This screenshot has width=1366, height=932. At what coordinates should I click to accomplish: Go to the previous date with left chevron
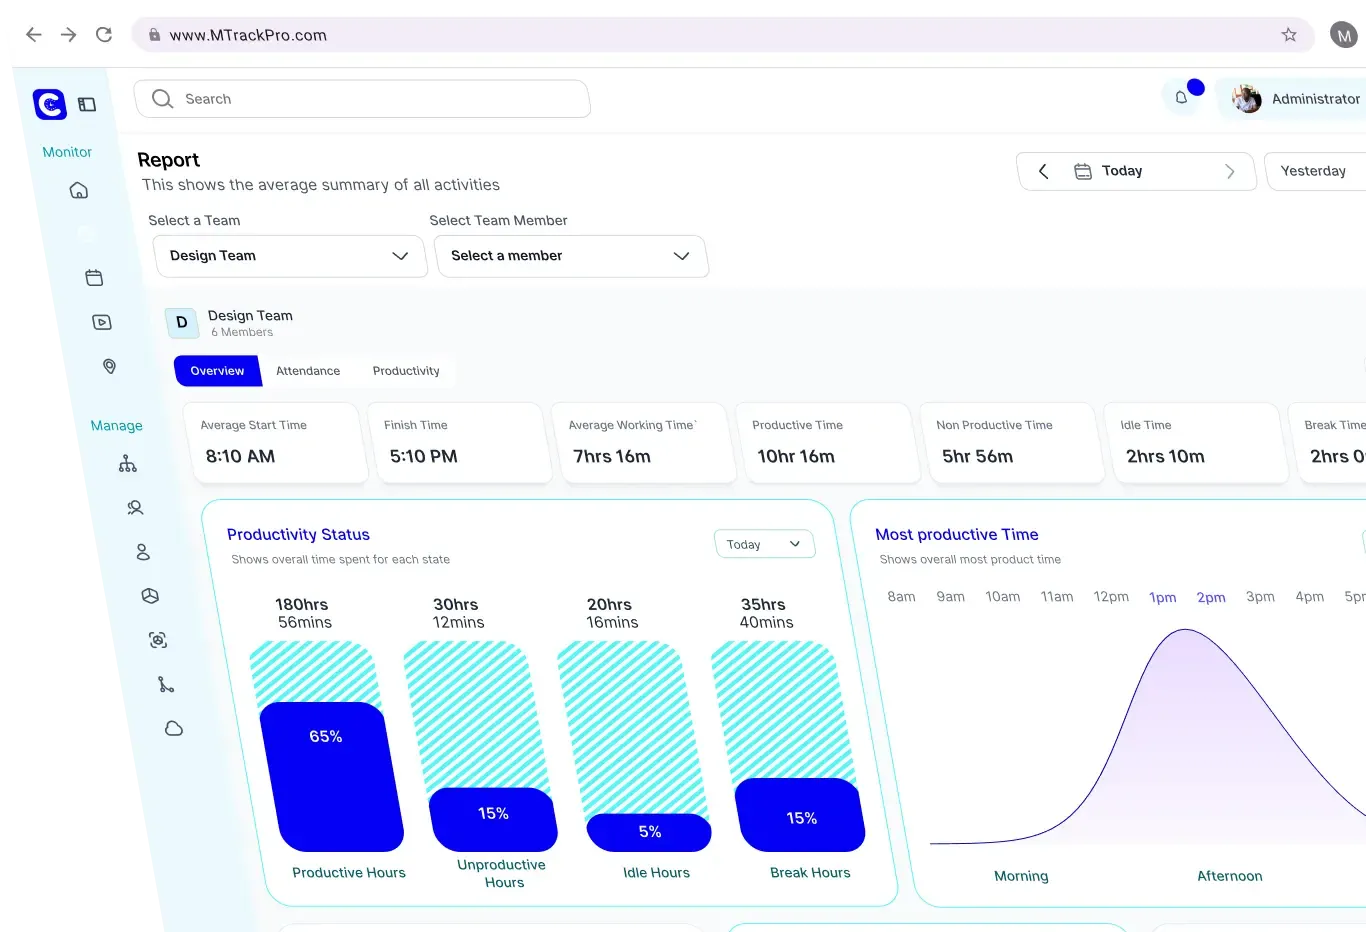tap(1043, 171)
